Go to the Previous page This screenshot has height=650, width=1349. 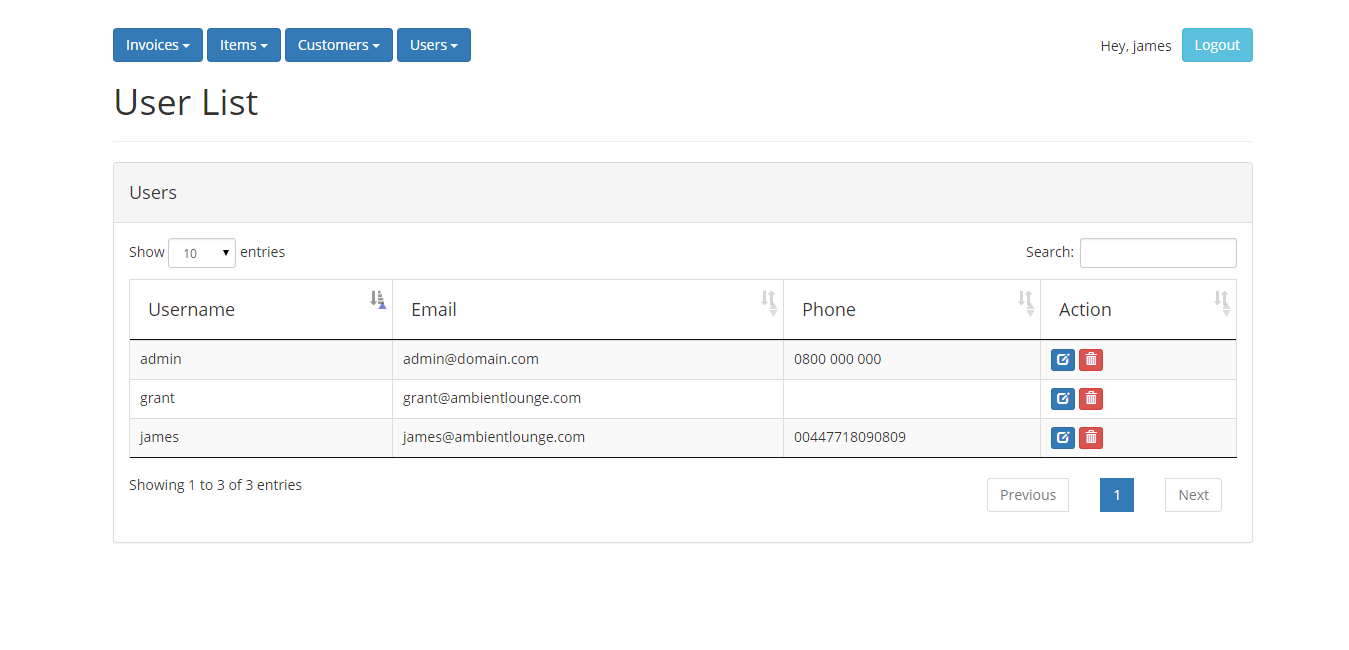coord(1028,495)
